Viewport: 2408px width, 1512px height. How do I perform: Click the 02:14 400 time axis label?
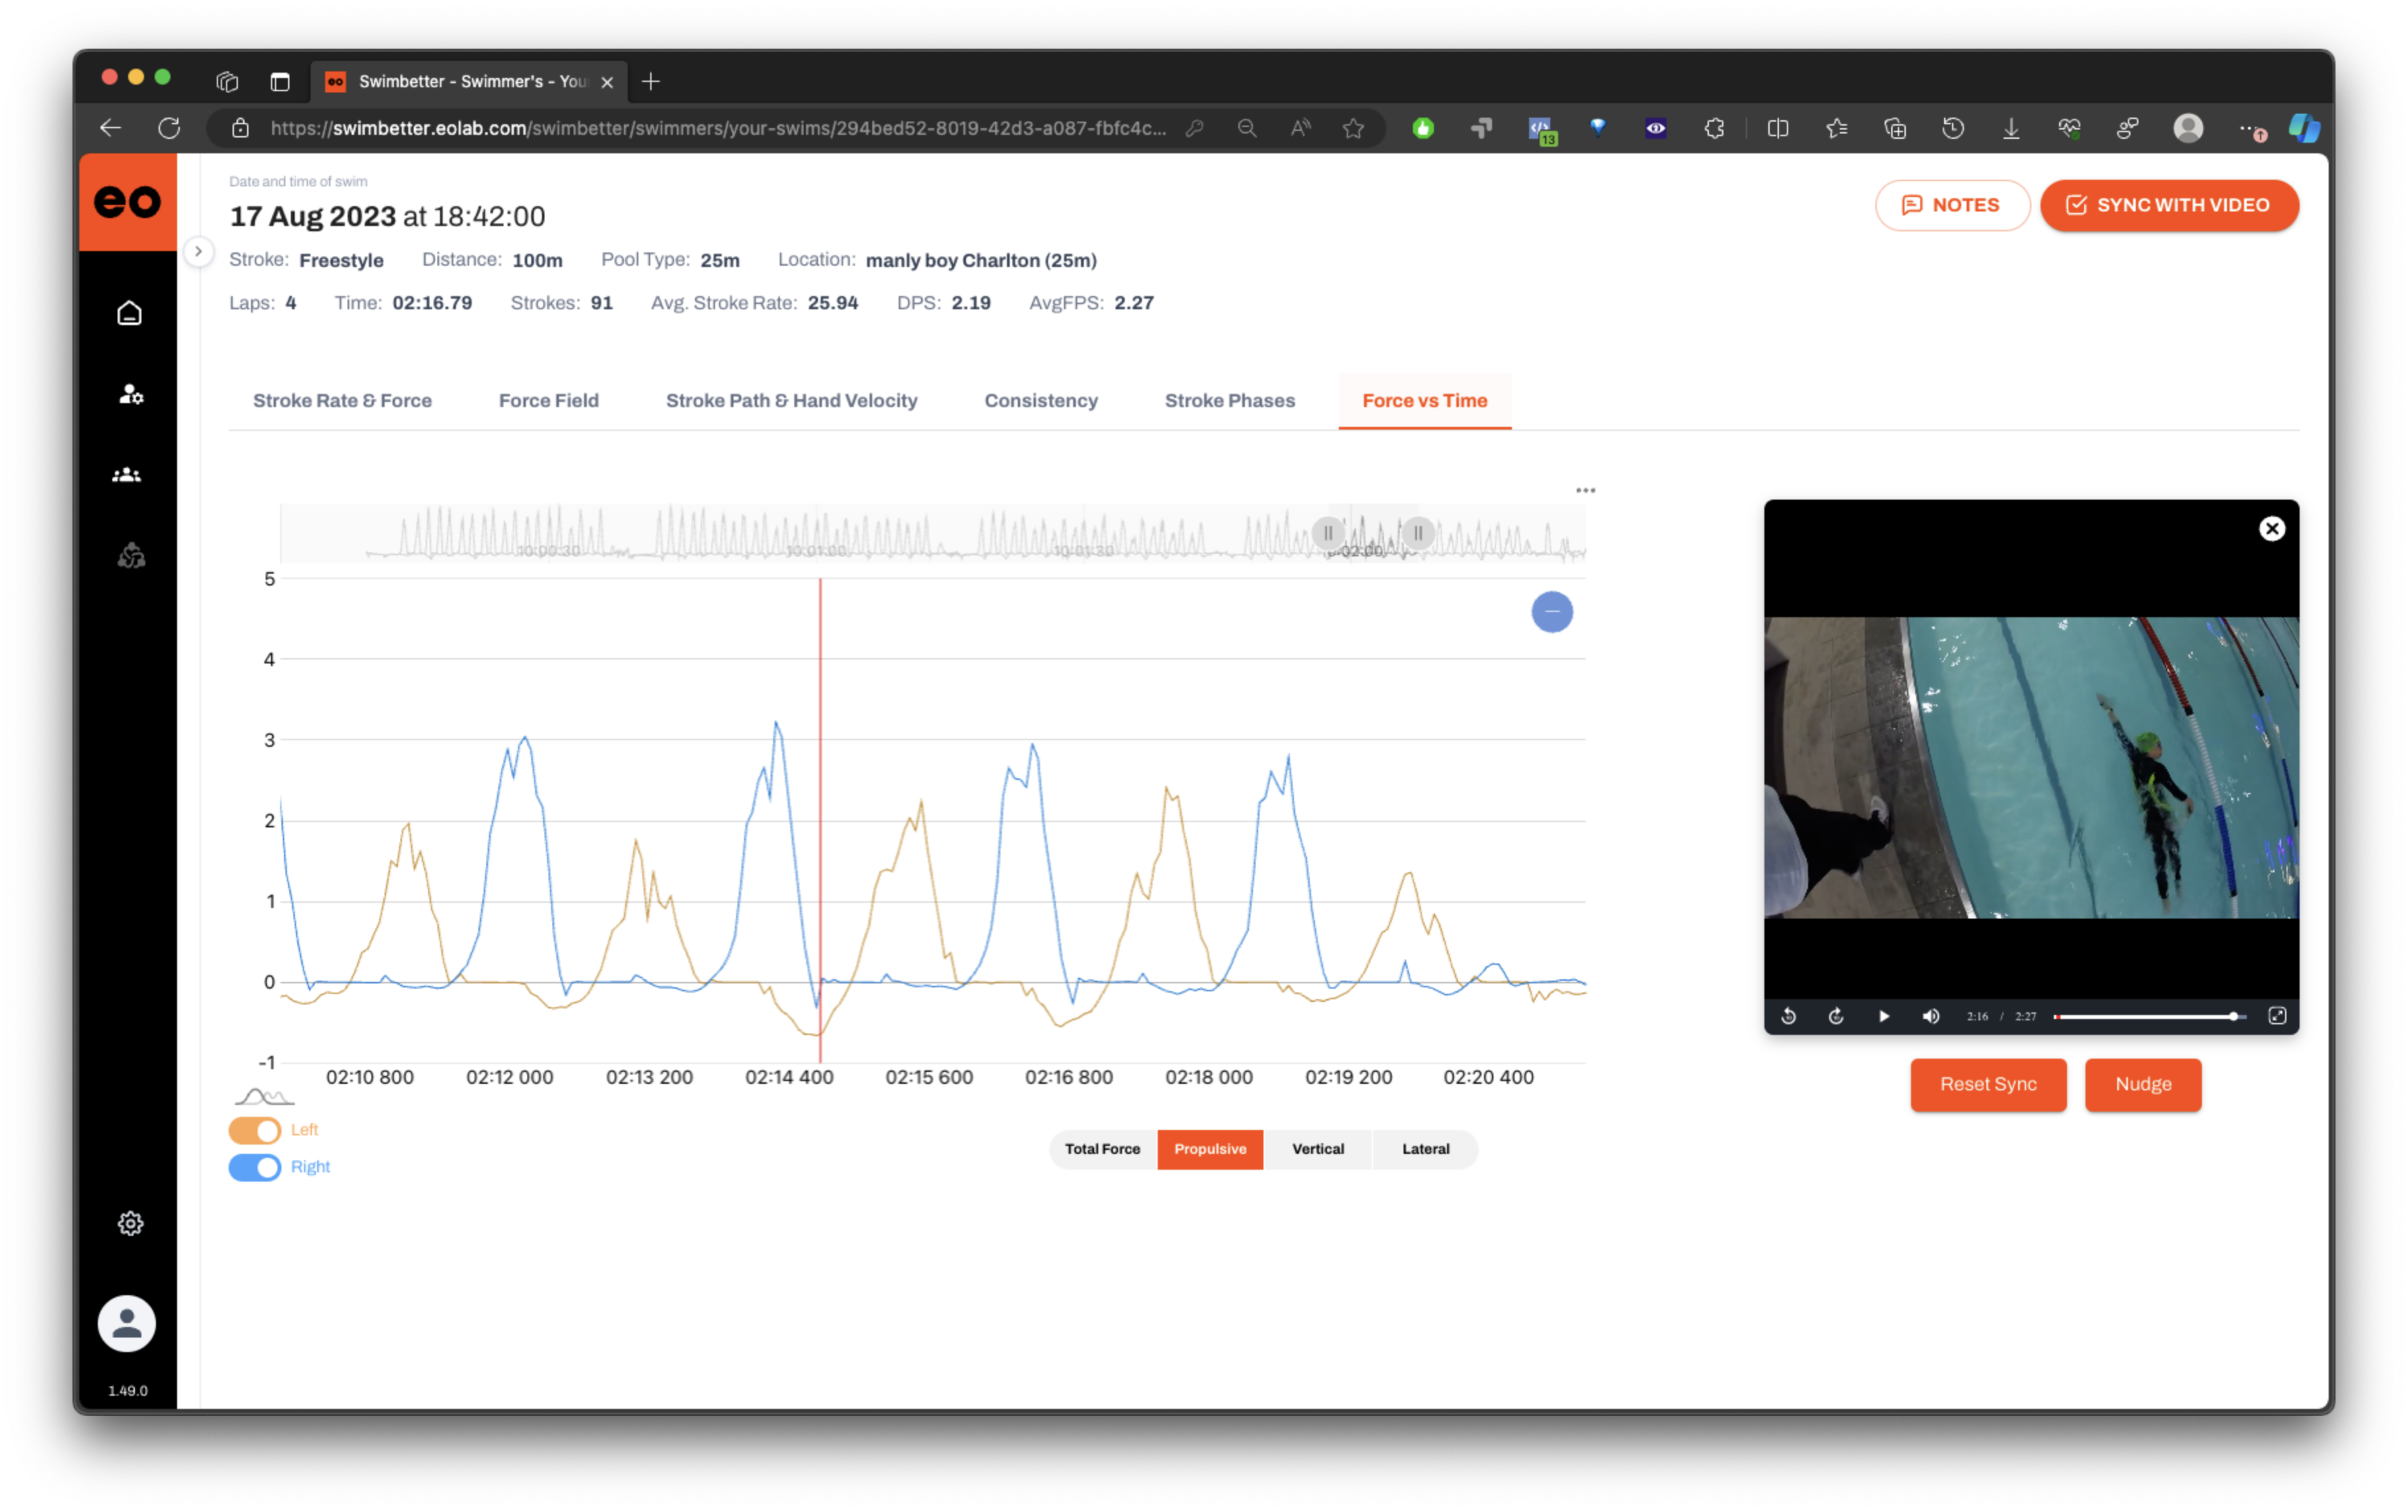789,1077
